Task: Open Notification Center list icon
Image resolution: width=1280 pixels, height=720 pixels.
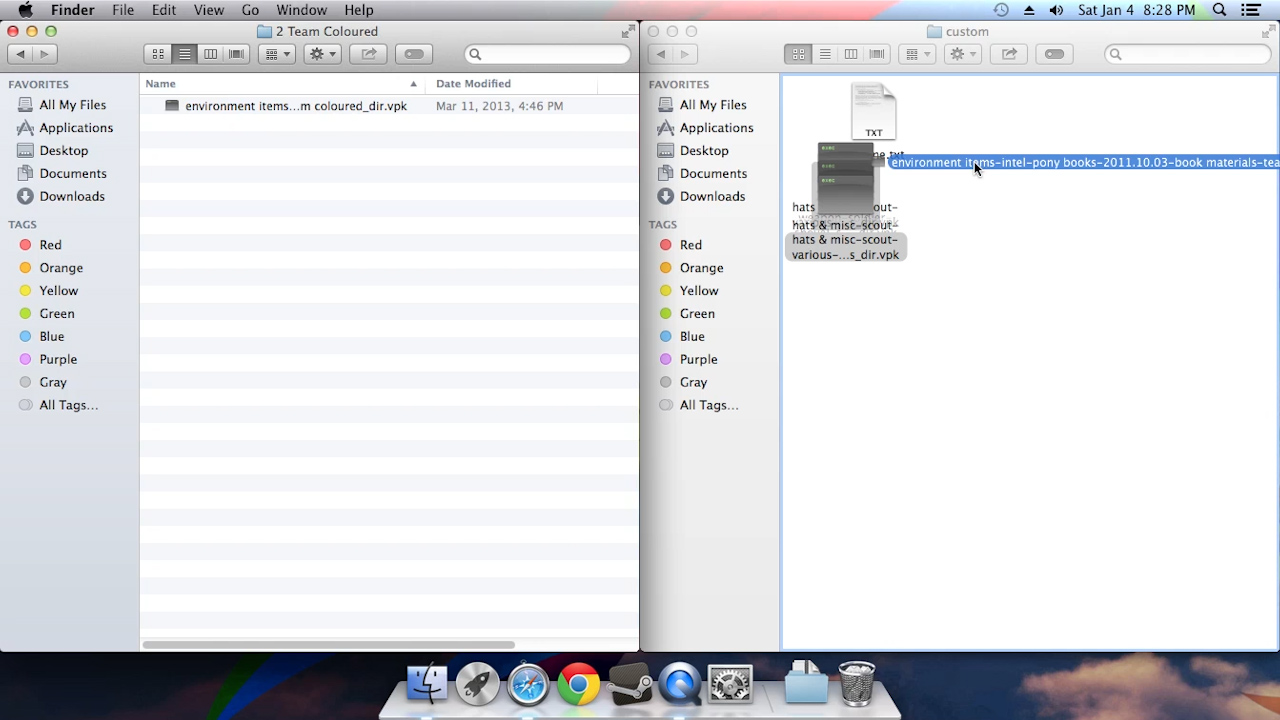Action: point(1250,10)
